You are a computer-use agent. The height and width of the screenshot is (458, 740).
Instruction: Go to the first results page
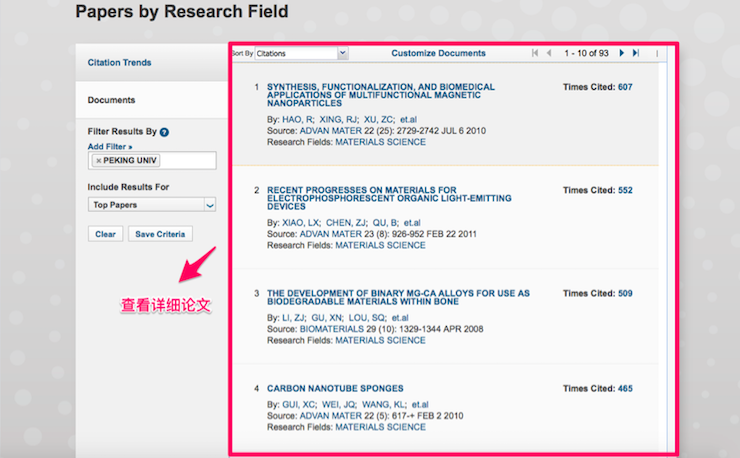point(535,53)
